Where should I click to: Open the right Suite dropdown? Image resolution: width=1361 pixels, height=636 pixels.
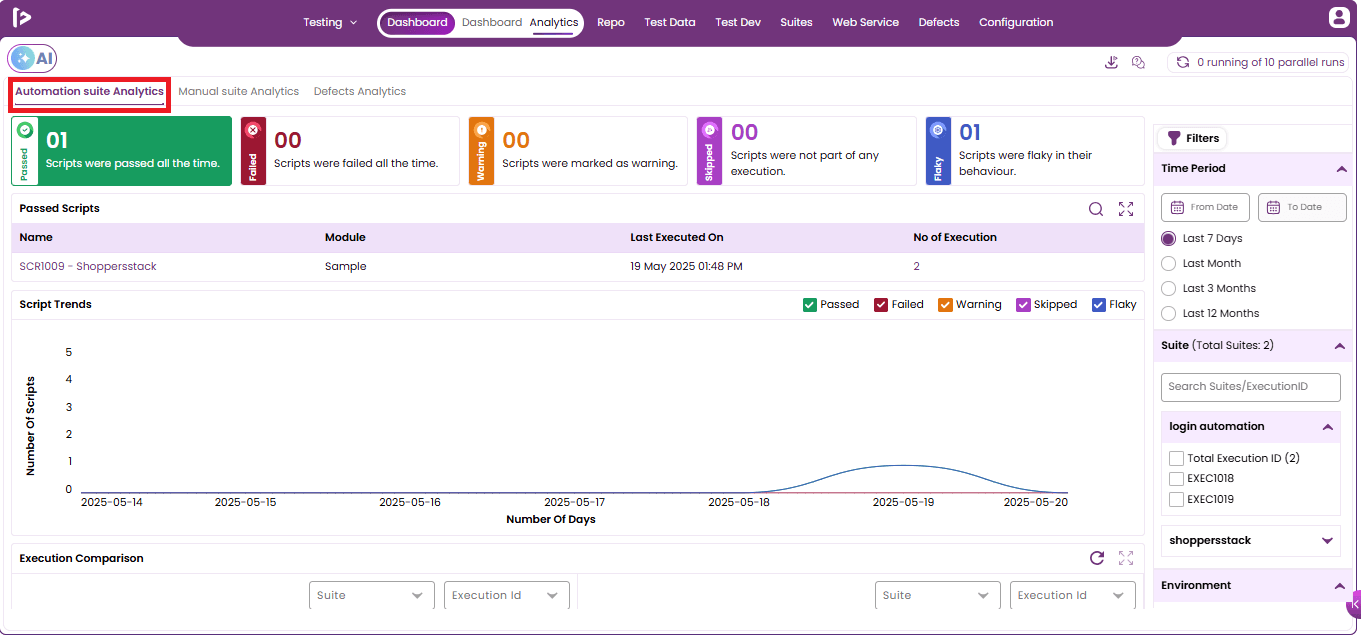[938, 595]
